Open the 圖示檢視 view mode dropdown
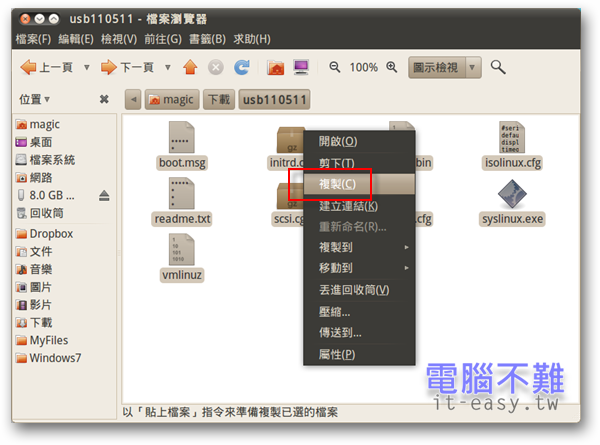This screenshot has height=445, width=600. pos(446,68)
